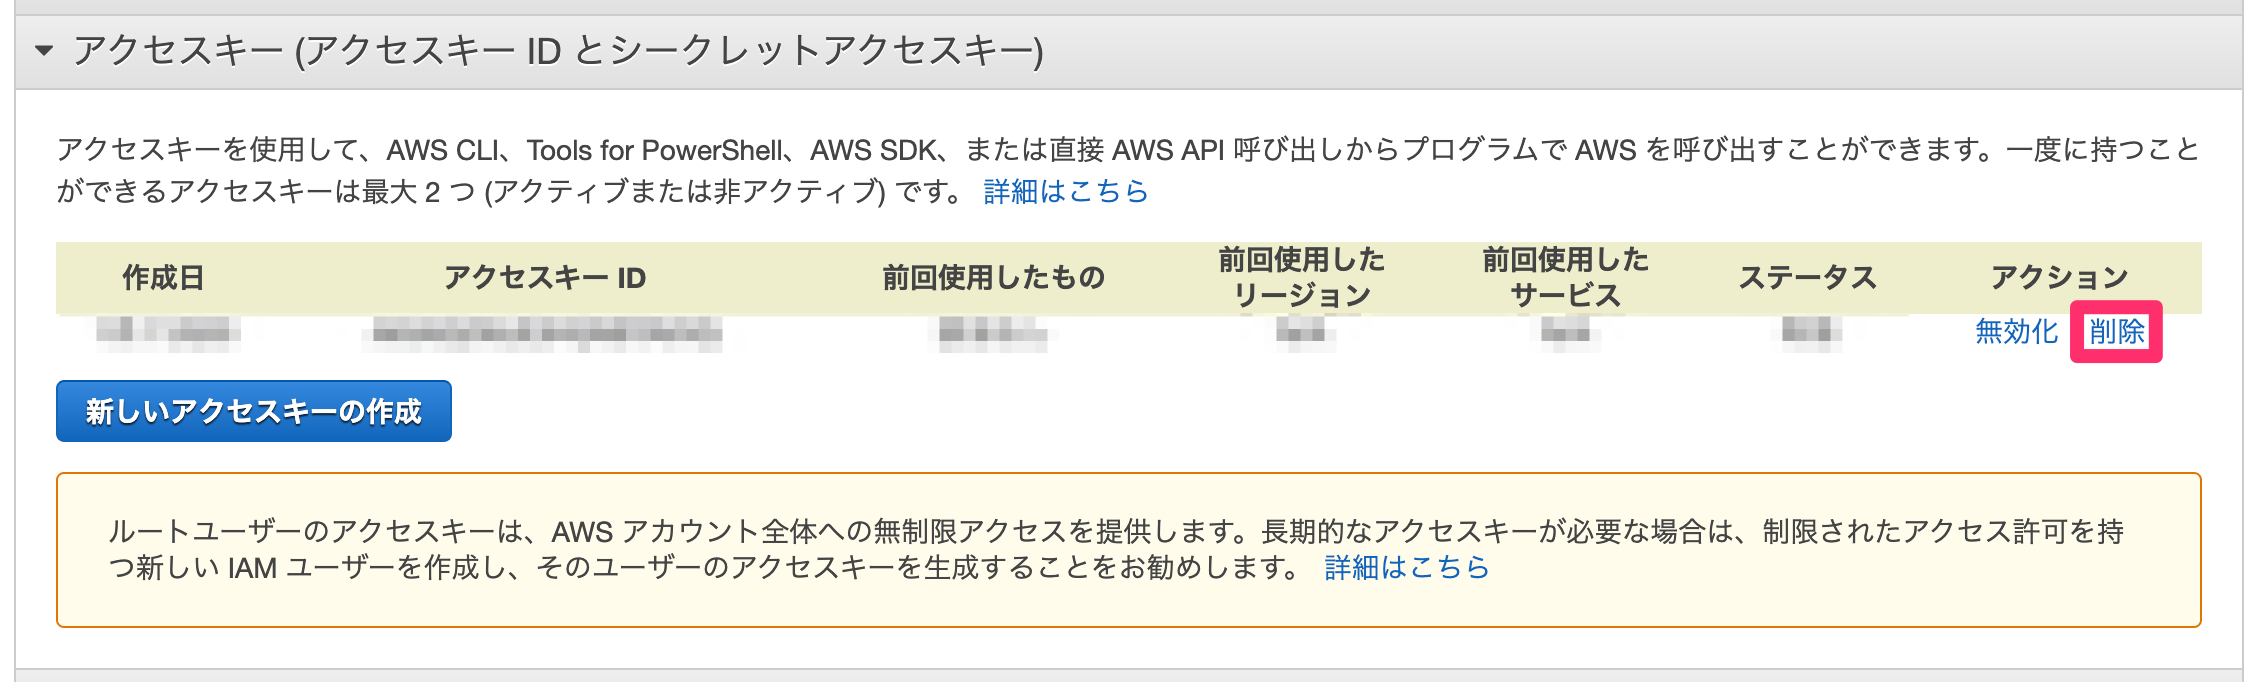Image resolution: width=2264 pixels, height=682 pixels.
Task: Select the 作成日 column header
Action: (163, 278)
